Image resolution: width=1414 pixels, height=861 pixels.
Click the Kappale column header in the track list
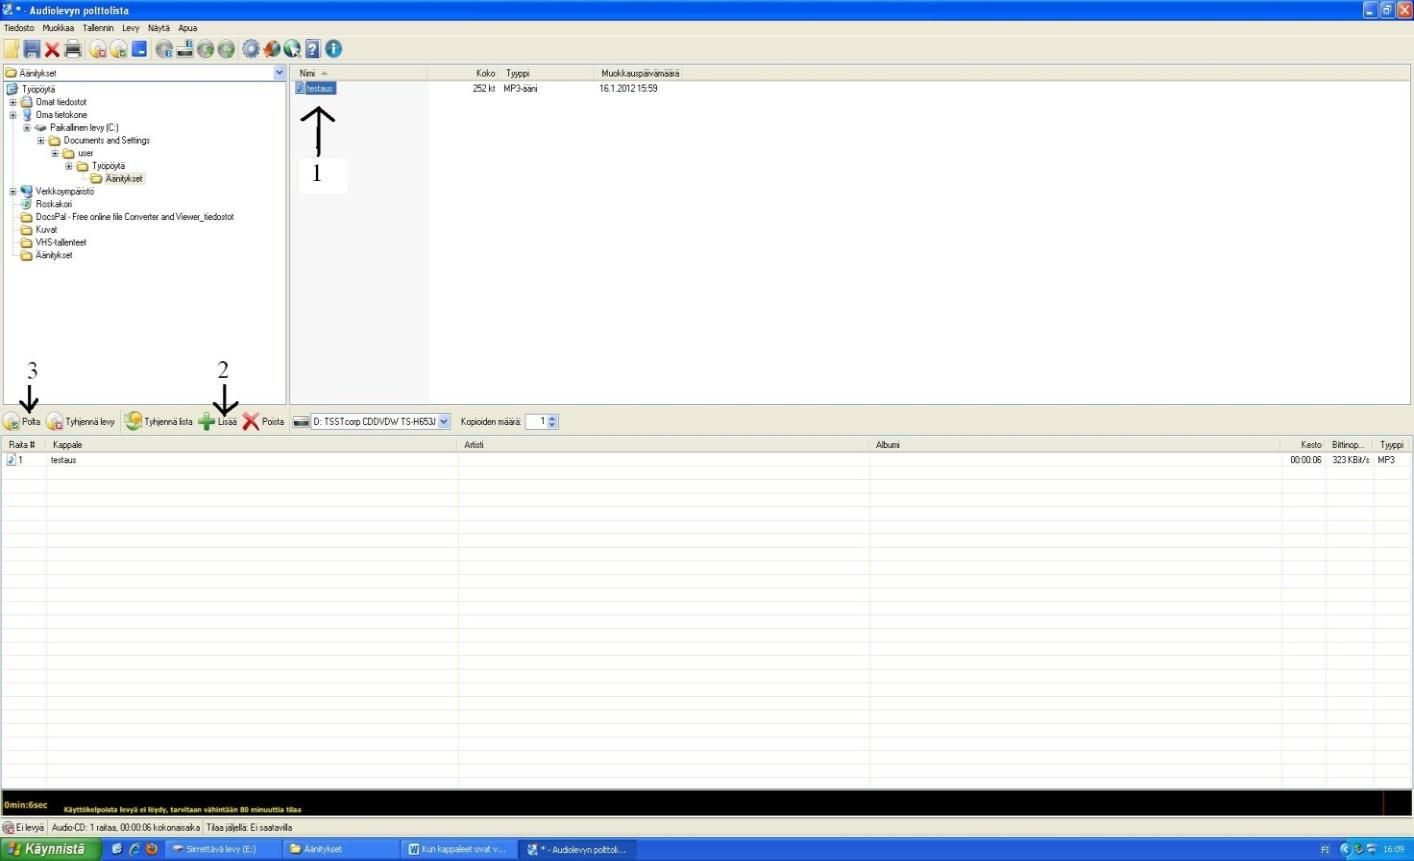(x=252, y=445)
